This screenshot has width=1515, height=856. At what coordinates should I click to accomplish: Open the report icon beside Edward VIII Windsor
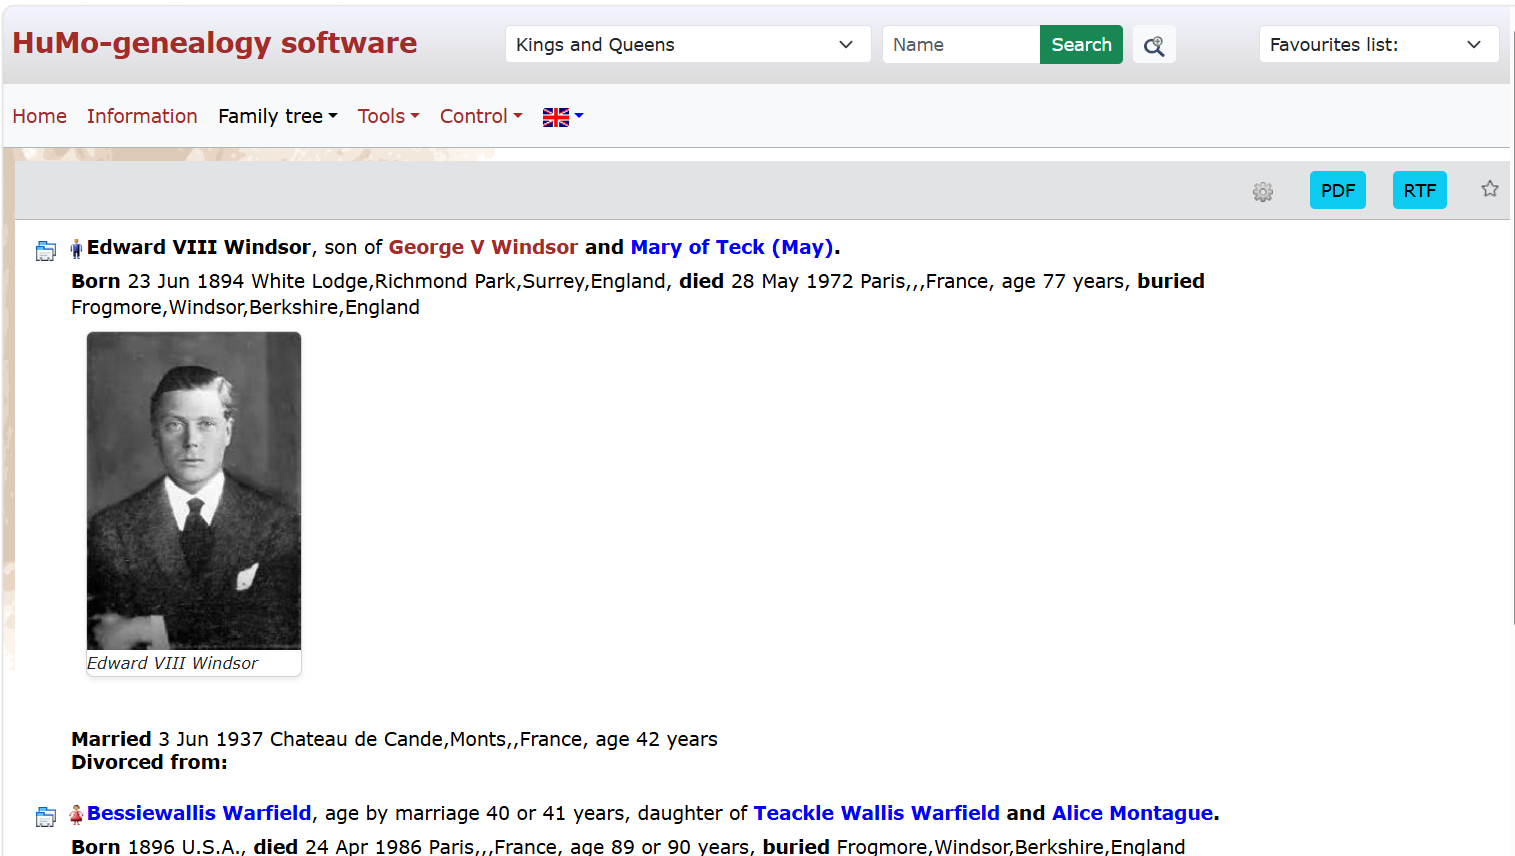pyautogui.click(x=46, y=250)
